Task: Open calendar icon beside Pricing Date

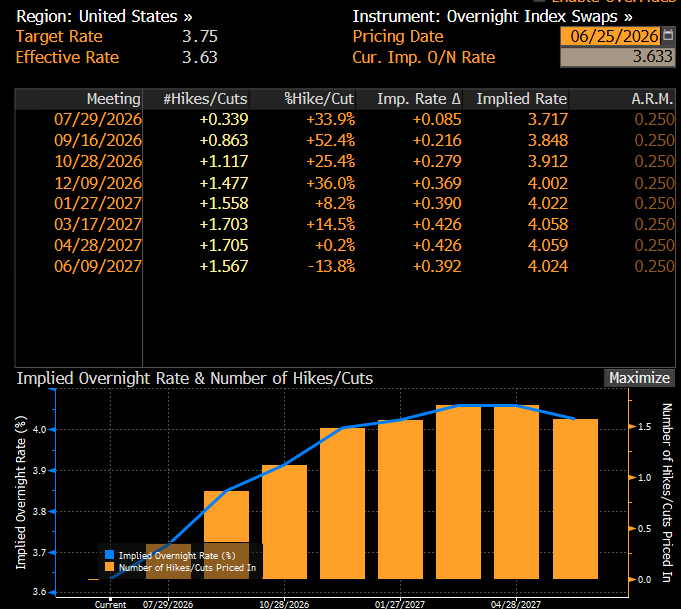Action: pyautogui.click(x=669, y=36)
